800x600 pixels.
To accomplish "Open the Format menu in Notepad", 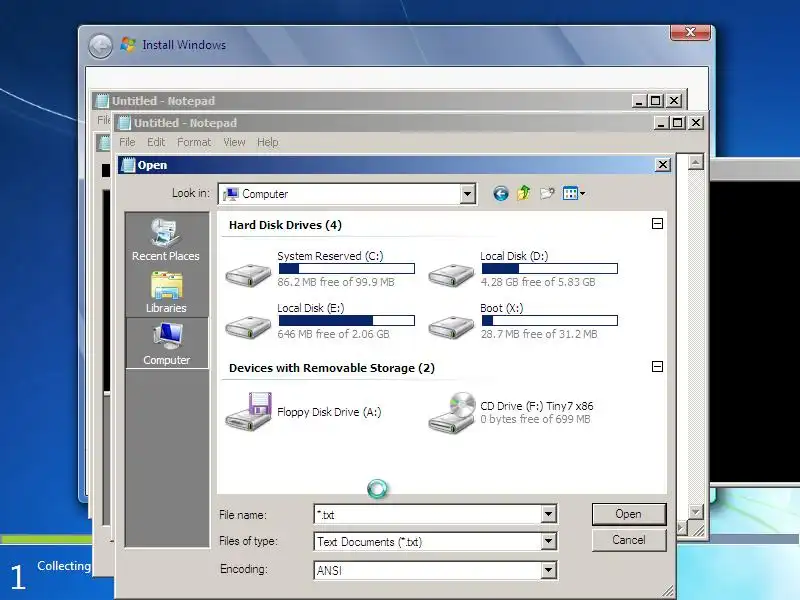I will point(194,142).
